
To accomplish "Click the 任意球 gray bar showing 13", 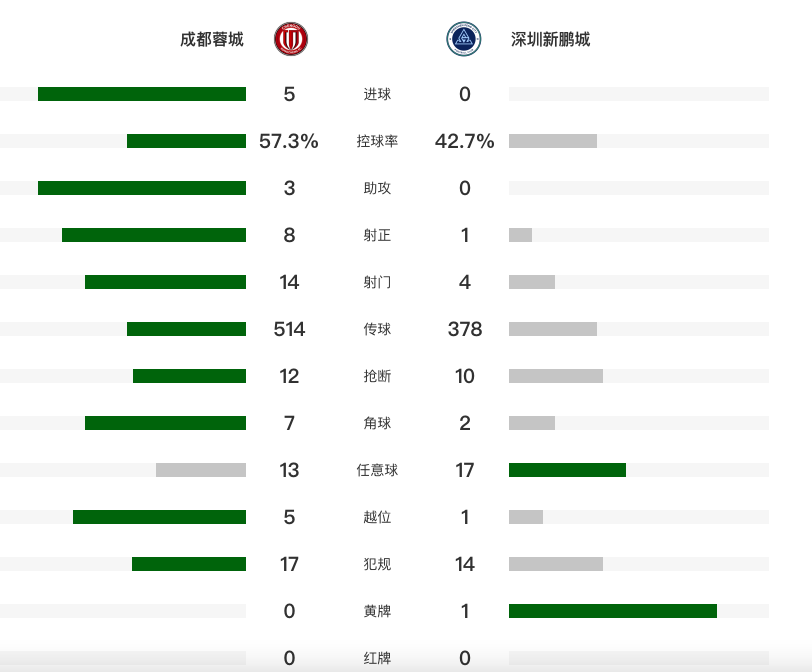I will pyautogui.click(x=201, y=470).
